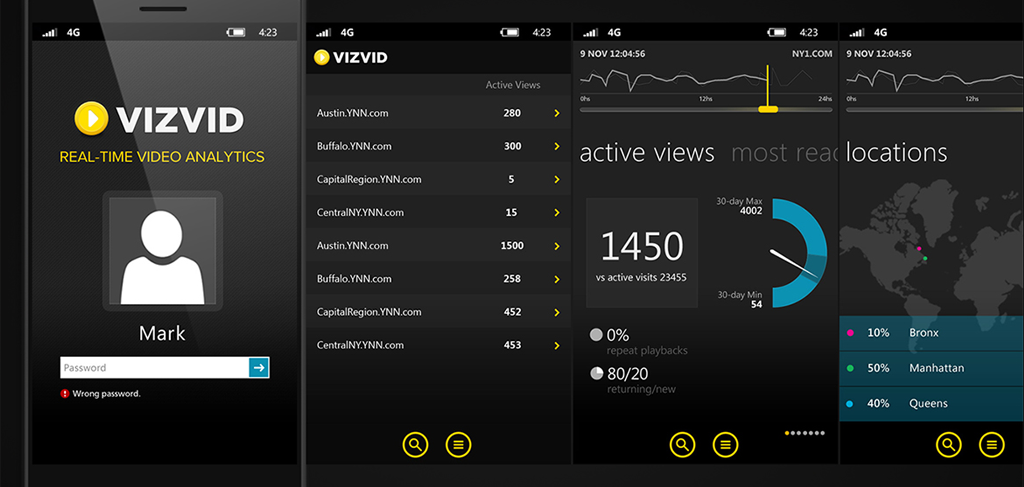Open the menu on the active views screen
The width and height of the screenshot is (1024, 487).
[x=725, y=445]
